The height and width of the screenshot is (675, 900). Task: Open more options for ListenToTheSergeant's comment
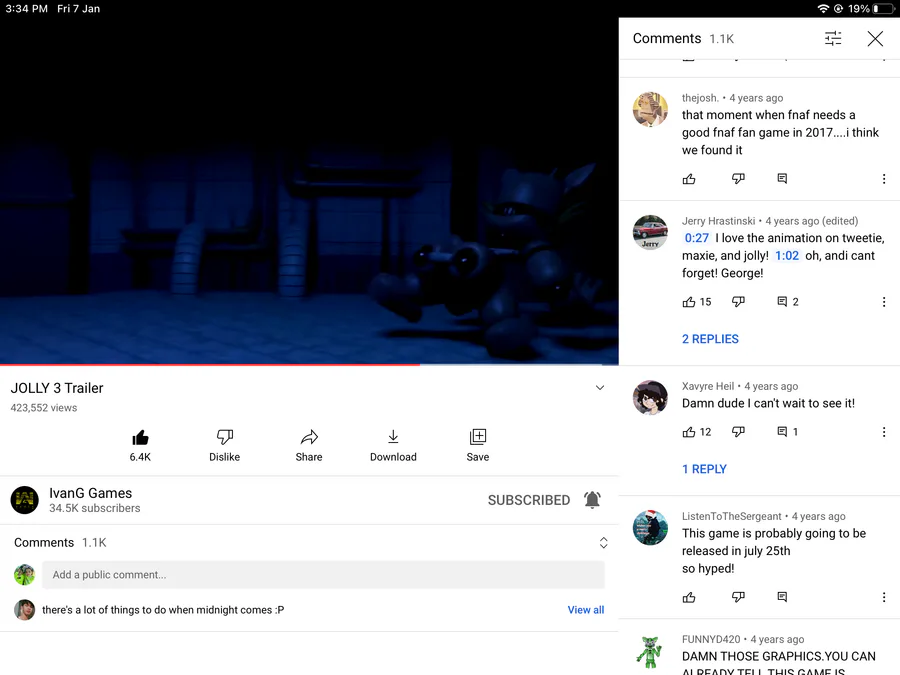pyautogui.click(x=884, y=598)
